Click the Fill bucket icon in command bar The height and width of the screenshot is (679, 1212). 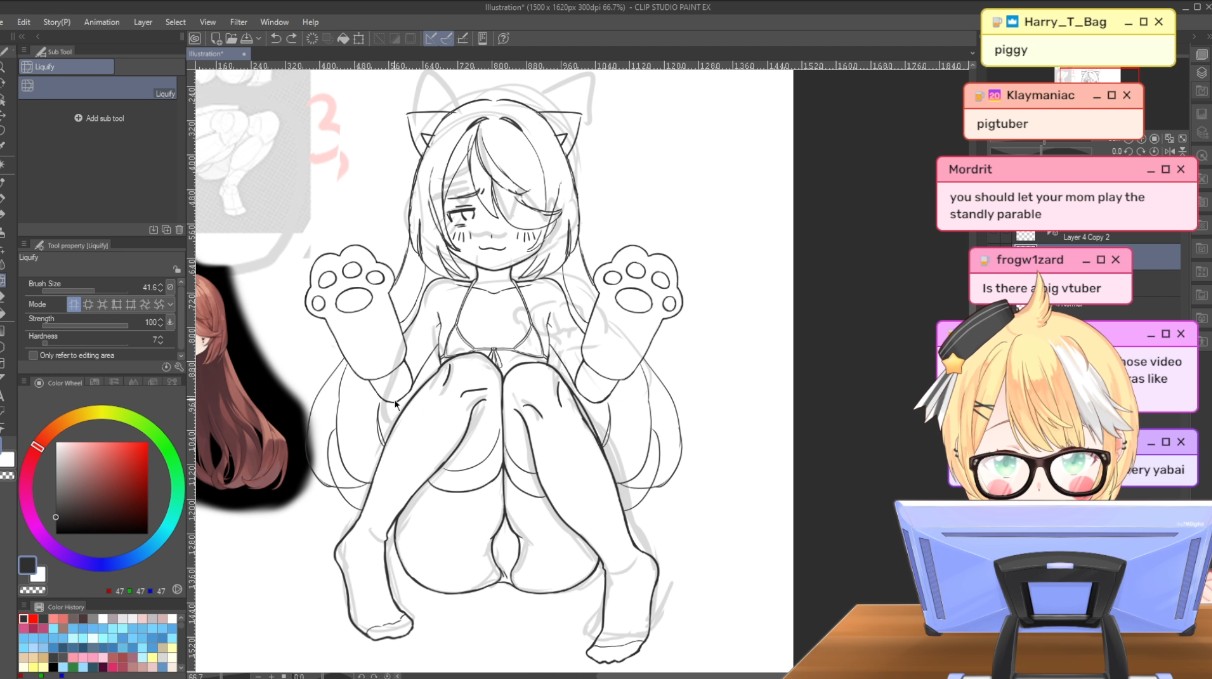[x=343, y=38]
